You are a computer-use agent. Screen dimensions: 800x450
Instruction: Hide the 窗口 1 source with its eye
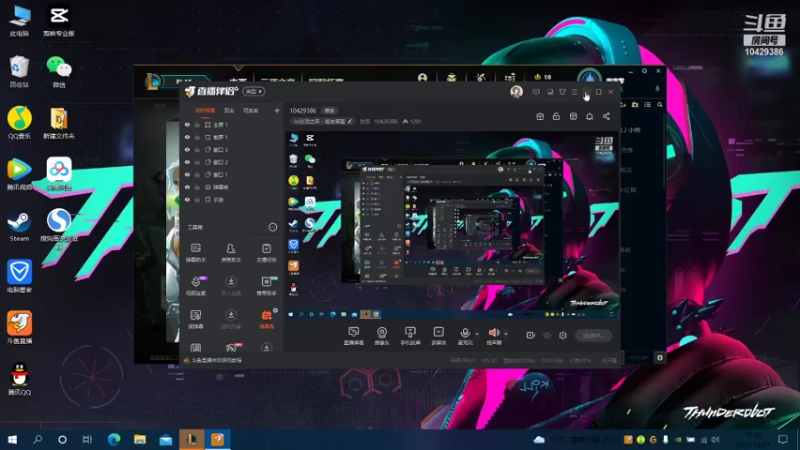[187, 174]
